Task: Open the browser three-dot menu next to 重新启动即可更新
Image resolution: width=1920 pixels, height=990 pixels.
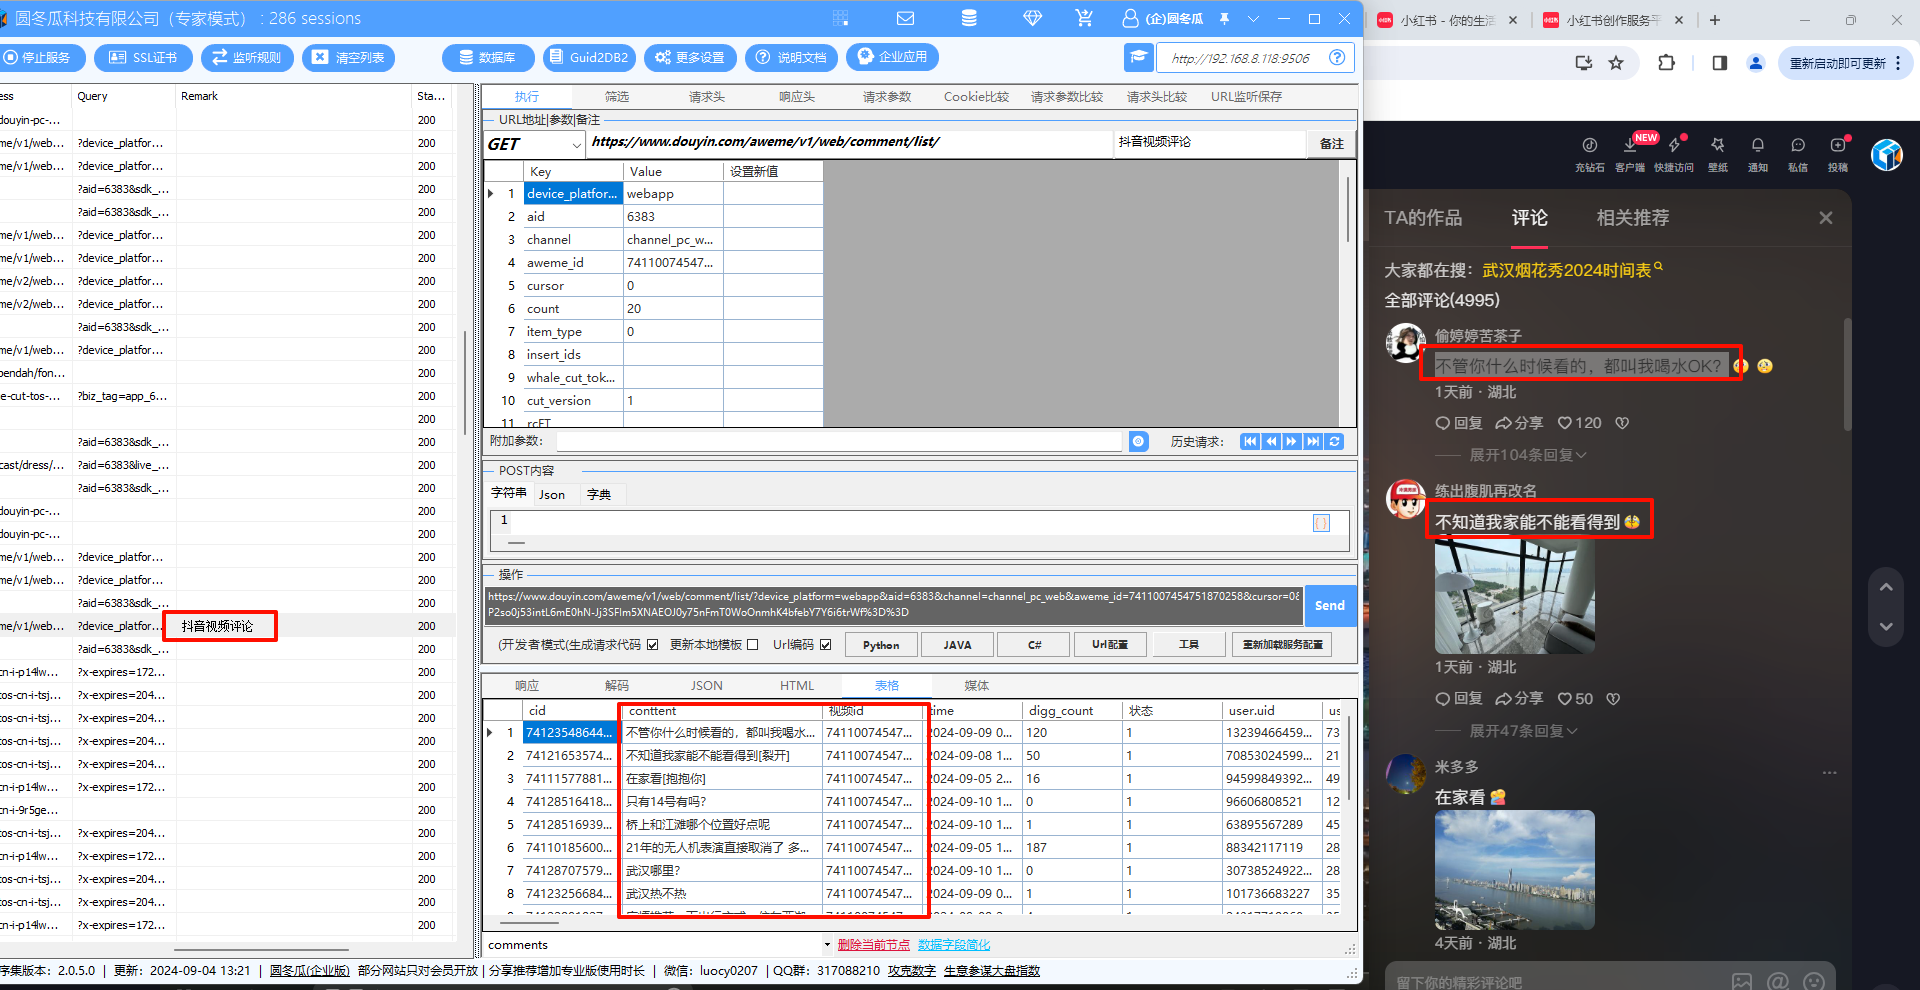Action: (x=1898, y=63)
